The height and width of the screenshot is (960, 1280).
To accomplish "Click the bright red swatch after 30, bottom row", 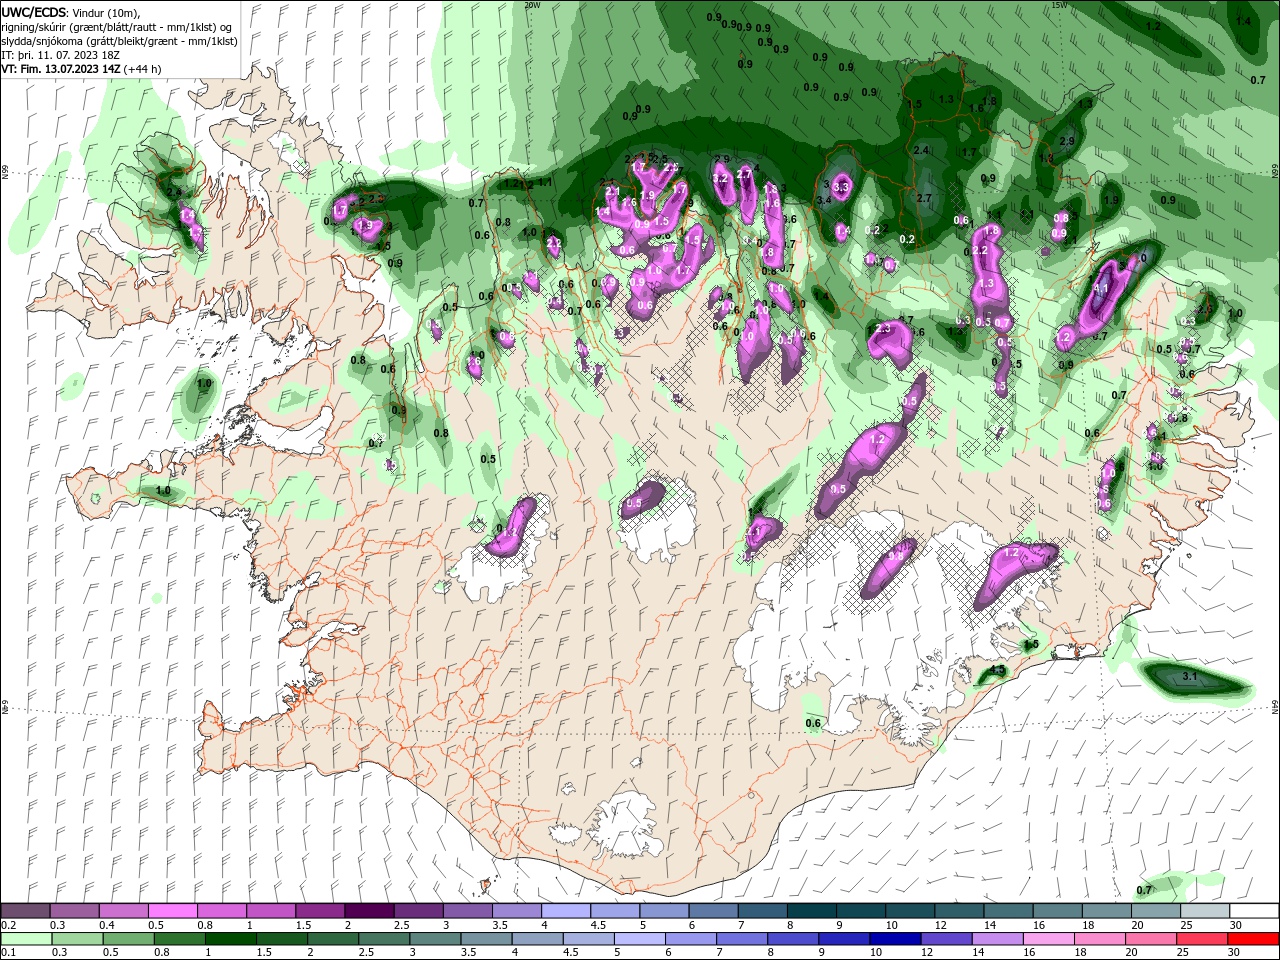I will (x=1252, y=939).
